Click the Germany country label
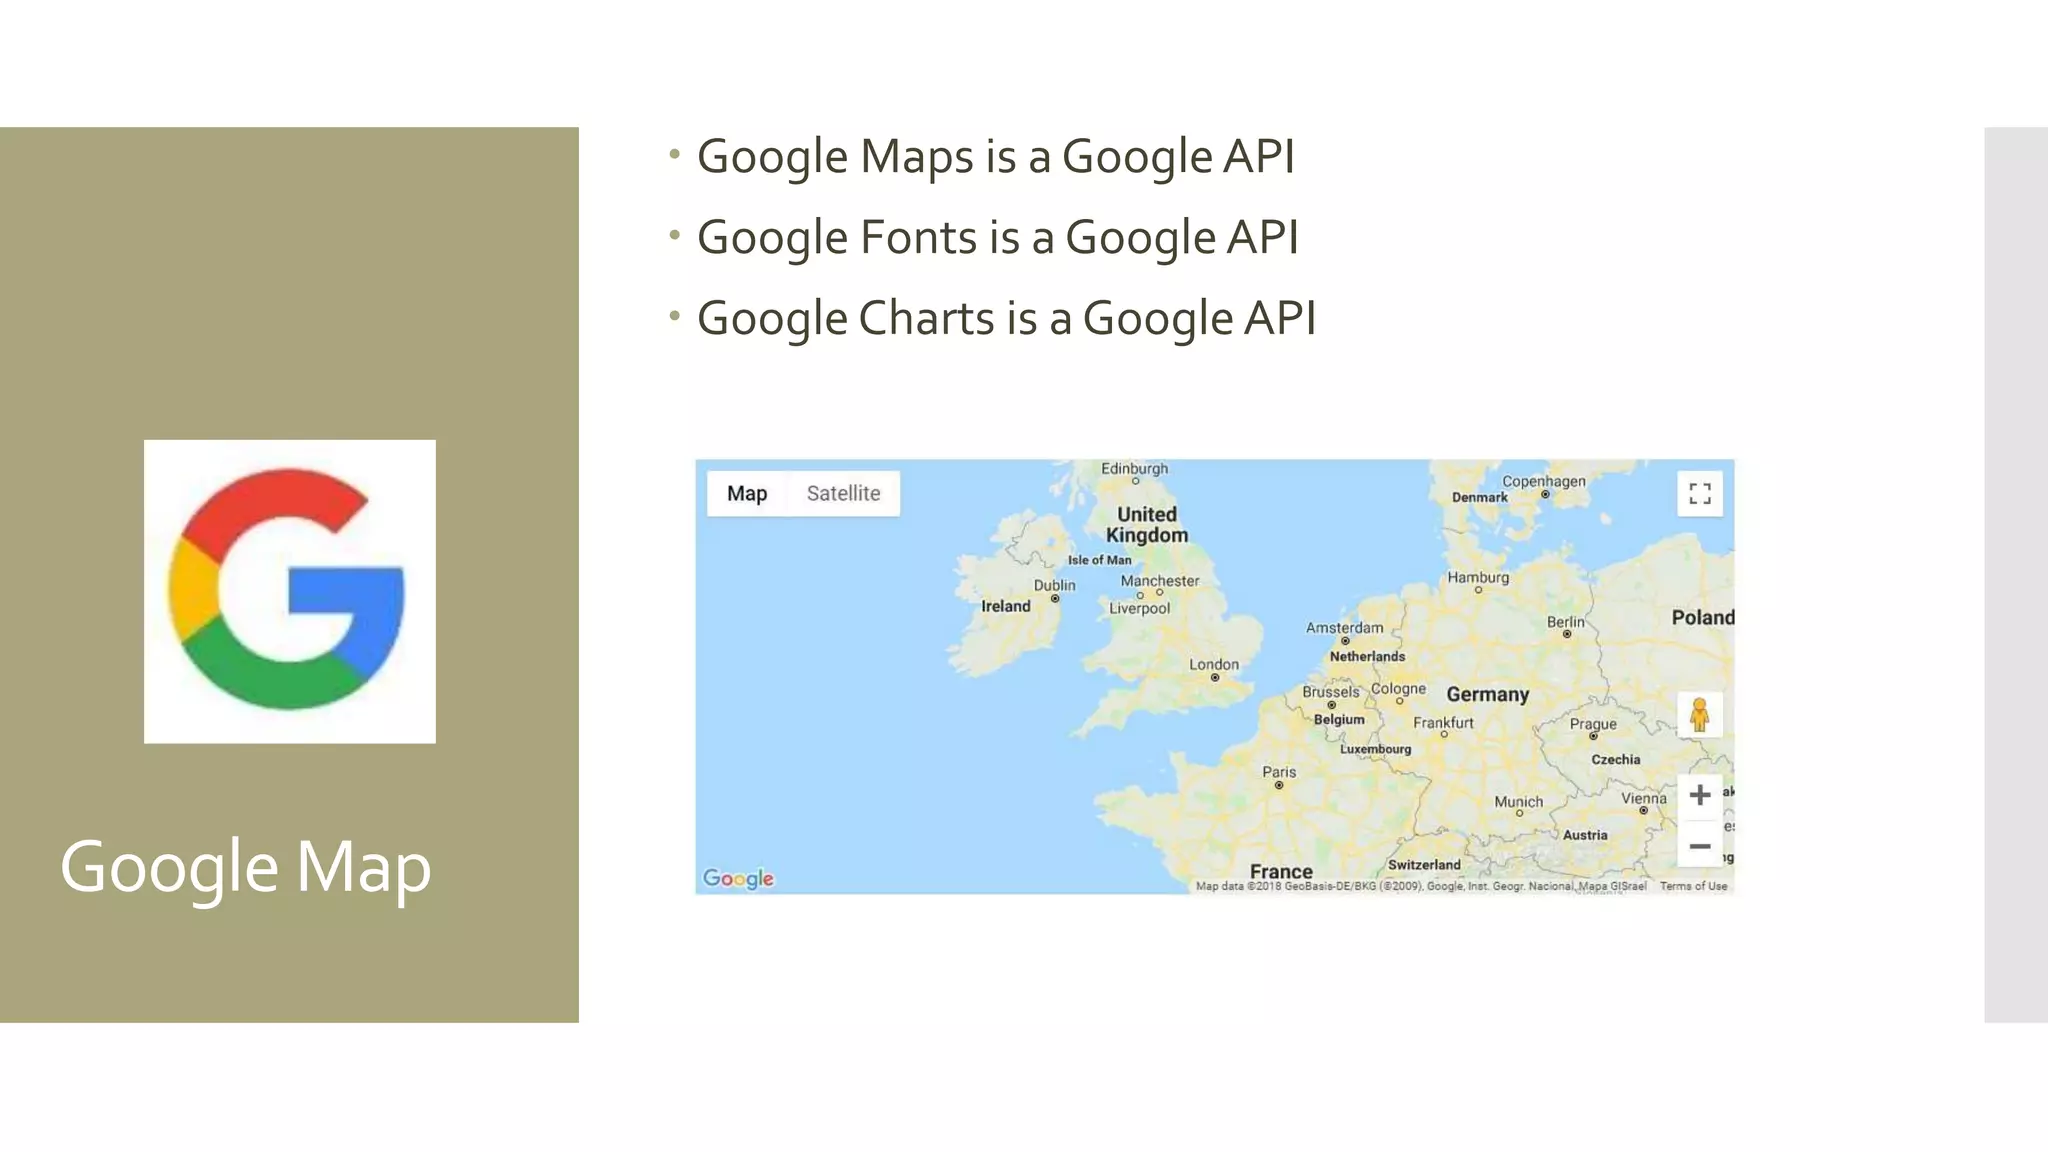This screenshot has height=1152, width=2048. click(x=1487, y=694)
